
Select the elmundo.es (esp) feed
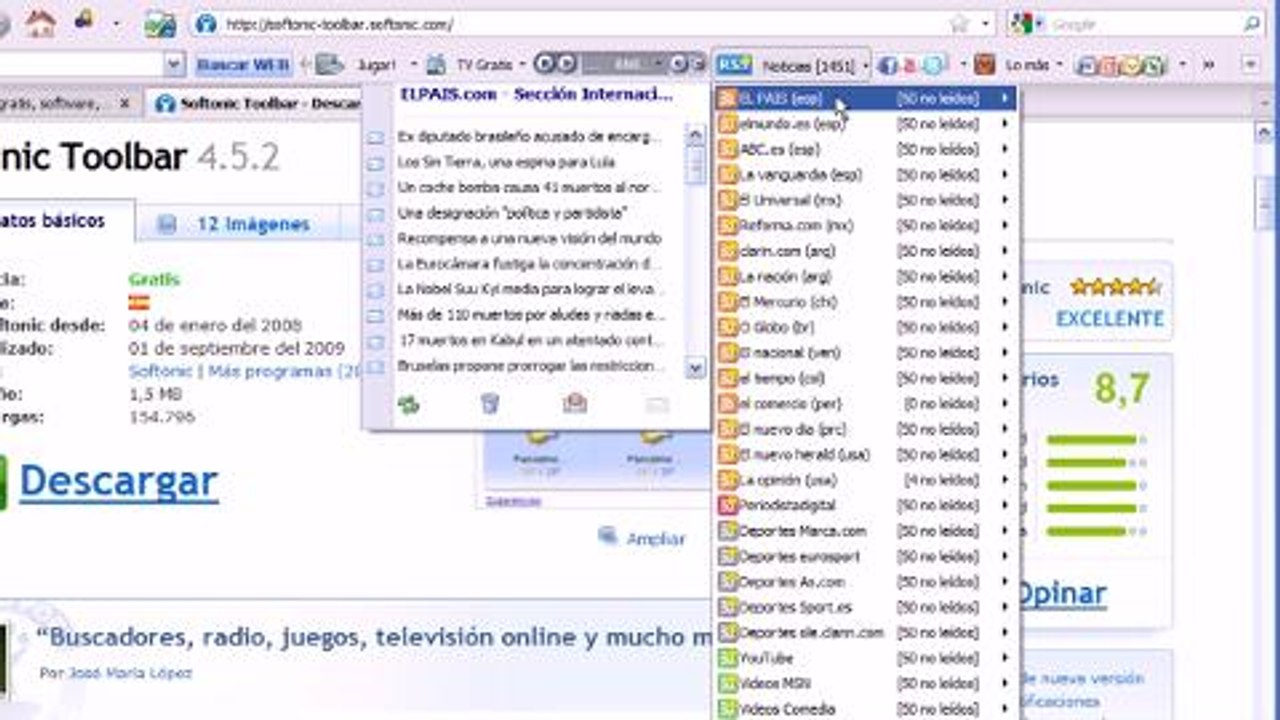(x=866, y=124)
